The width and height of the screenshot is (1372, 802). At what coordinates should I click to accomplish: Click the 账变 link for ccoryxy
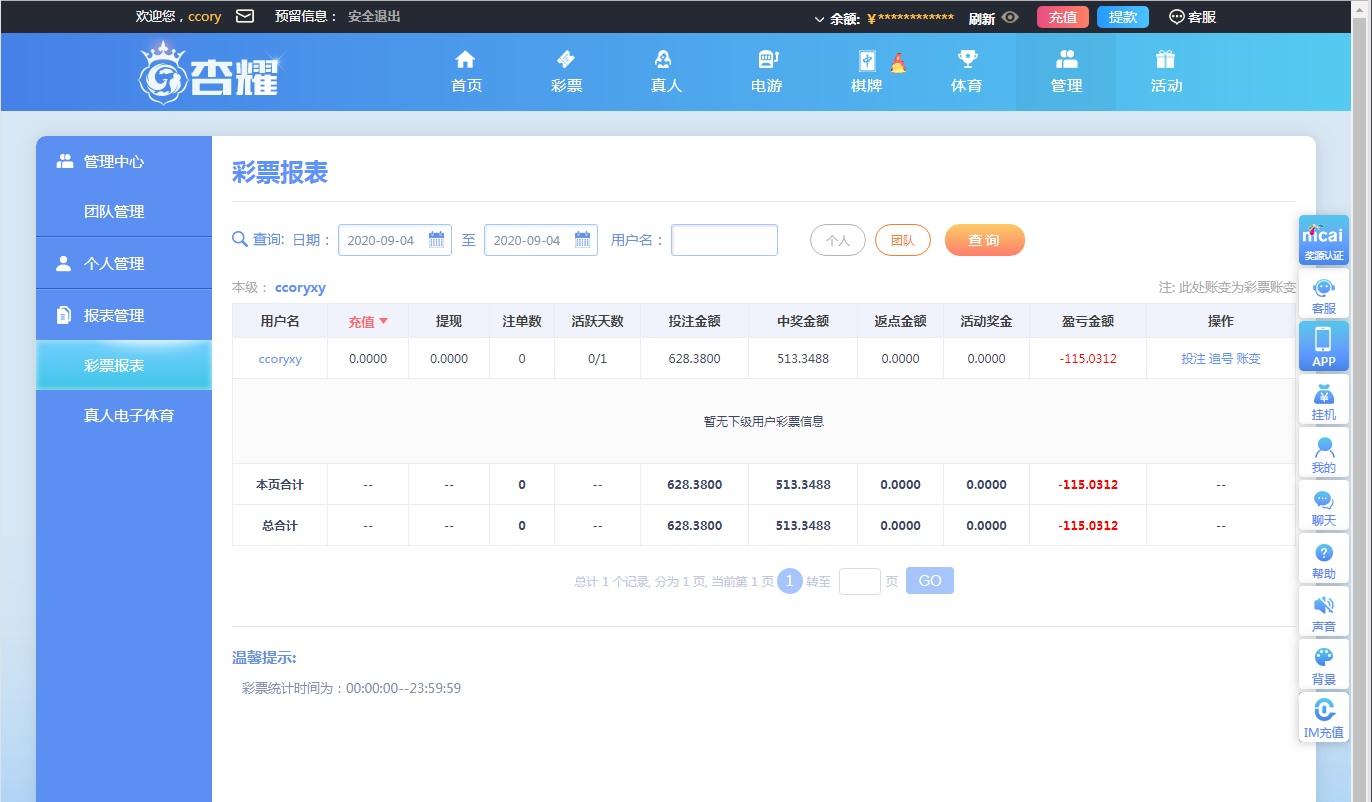tap(1248, 358)
